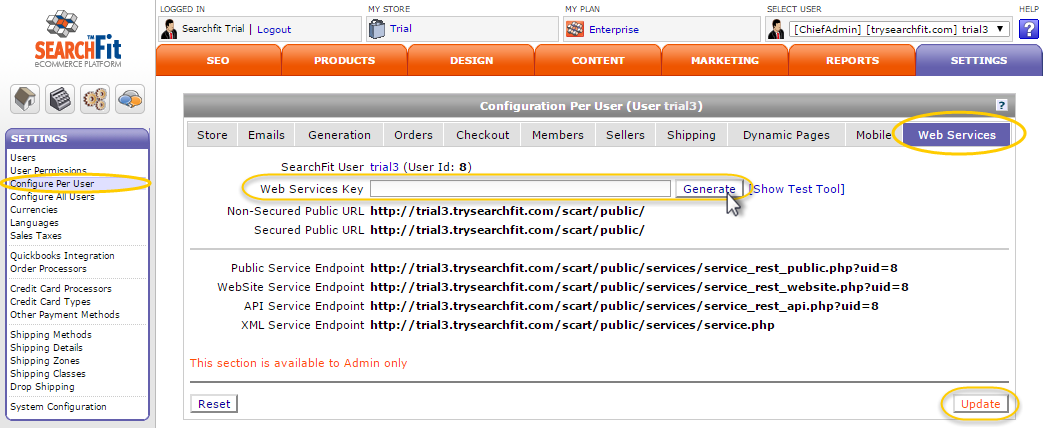Open Shipping Classes in sidebar
1043x428 pixels.
(48, 373)
